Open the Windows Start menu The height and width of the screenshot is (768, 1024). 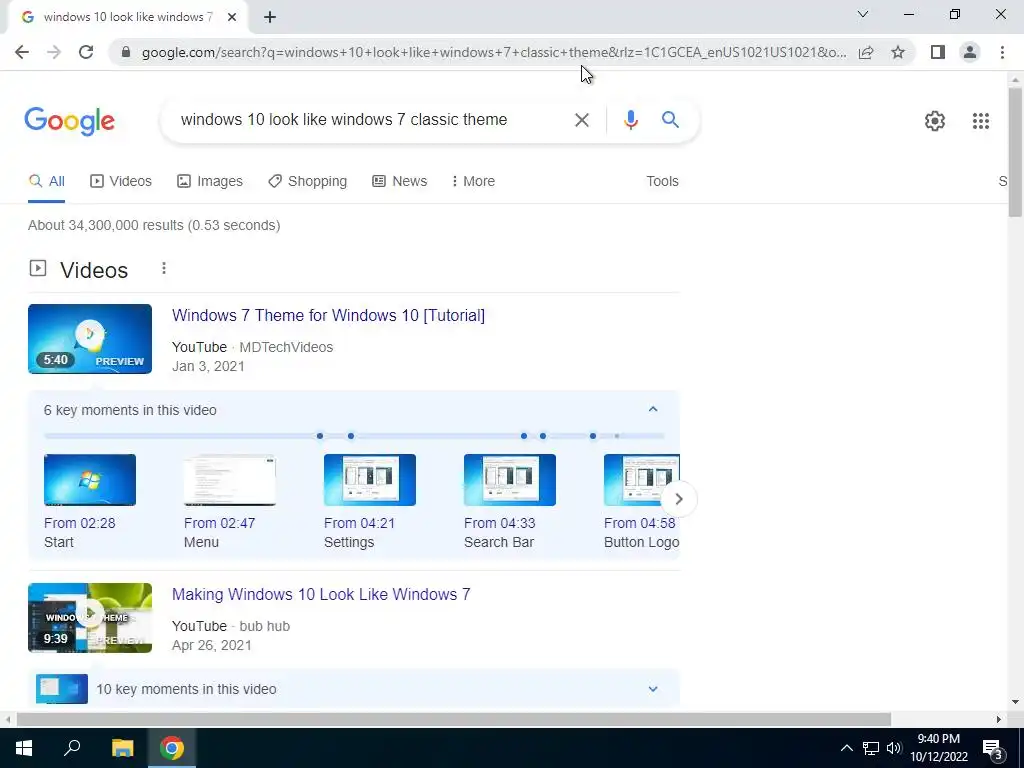(24, 748)
